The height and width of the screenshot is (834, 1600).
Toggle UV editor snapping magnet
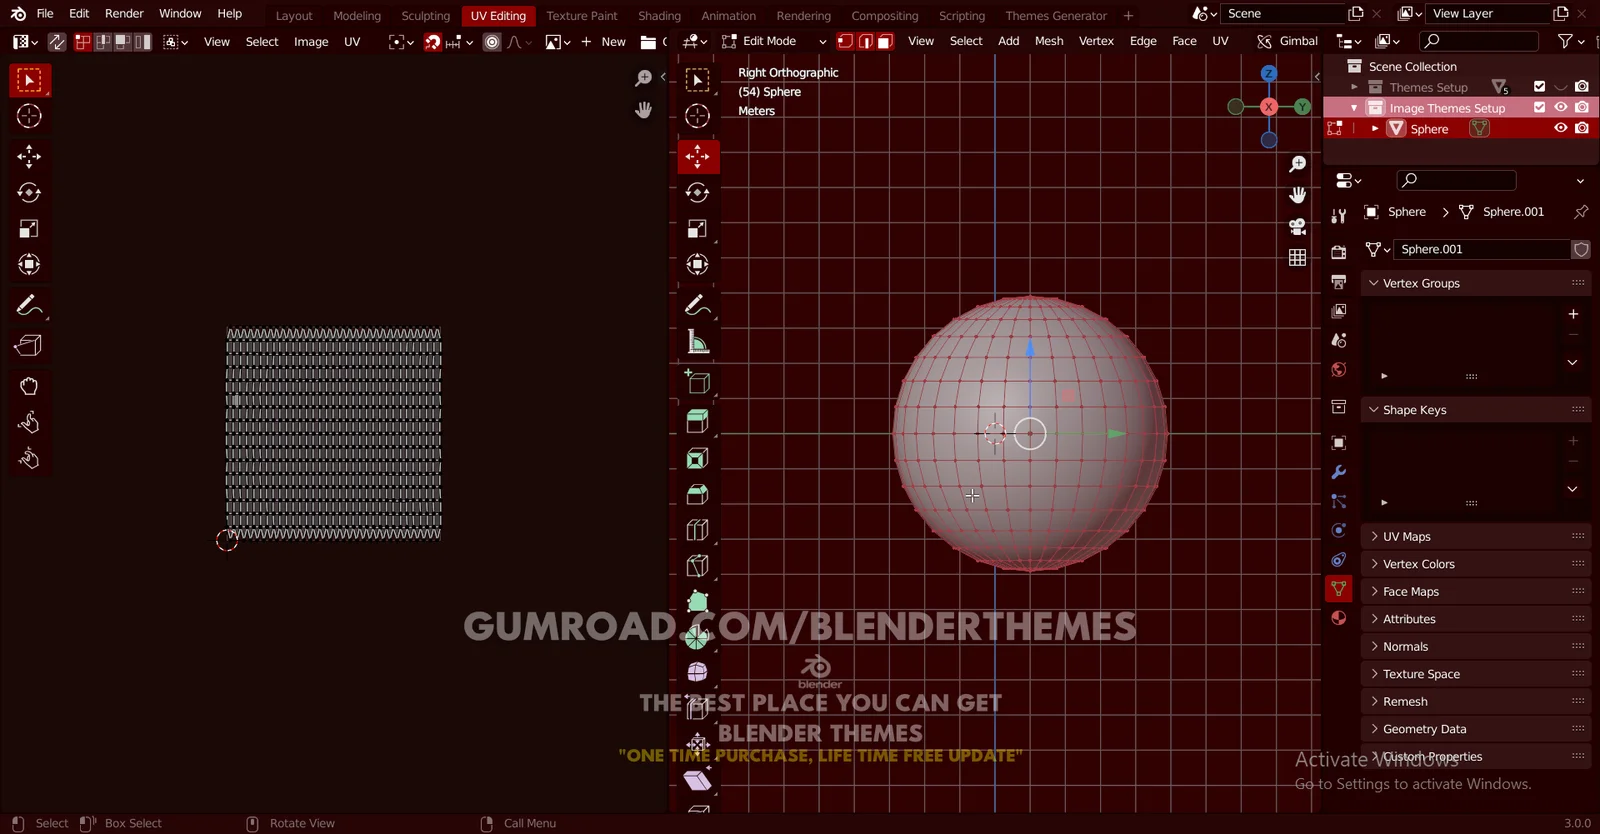(432, 42)
